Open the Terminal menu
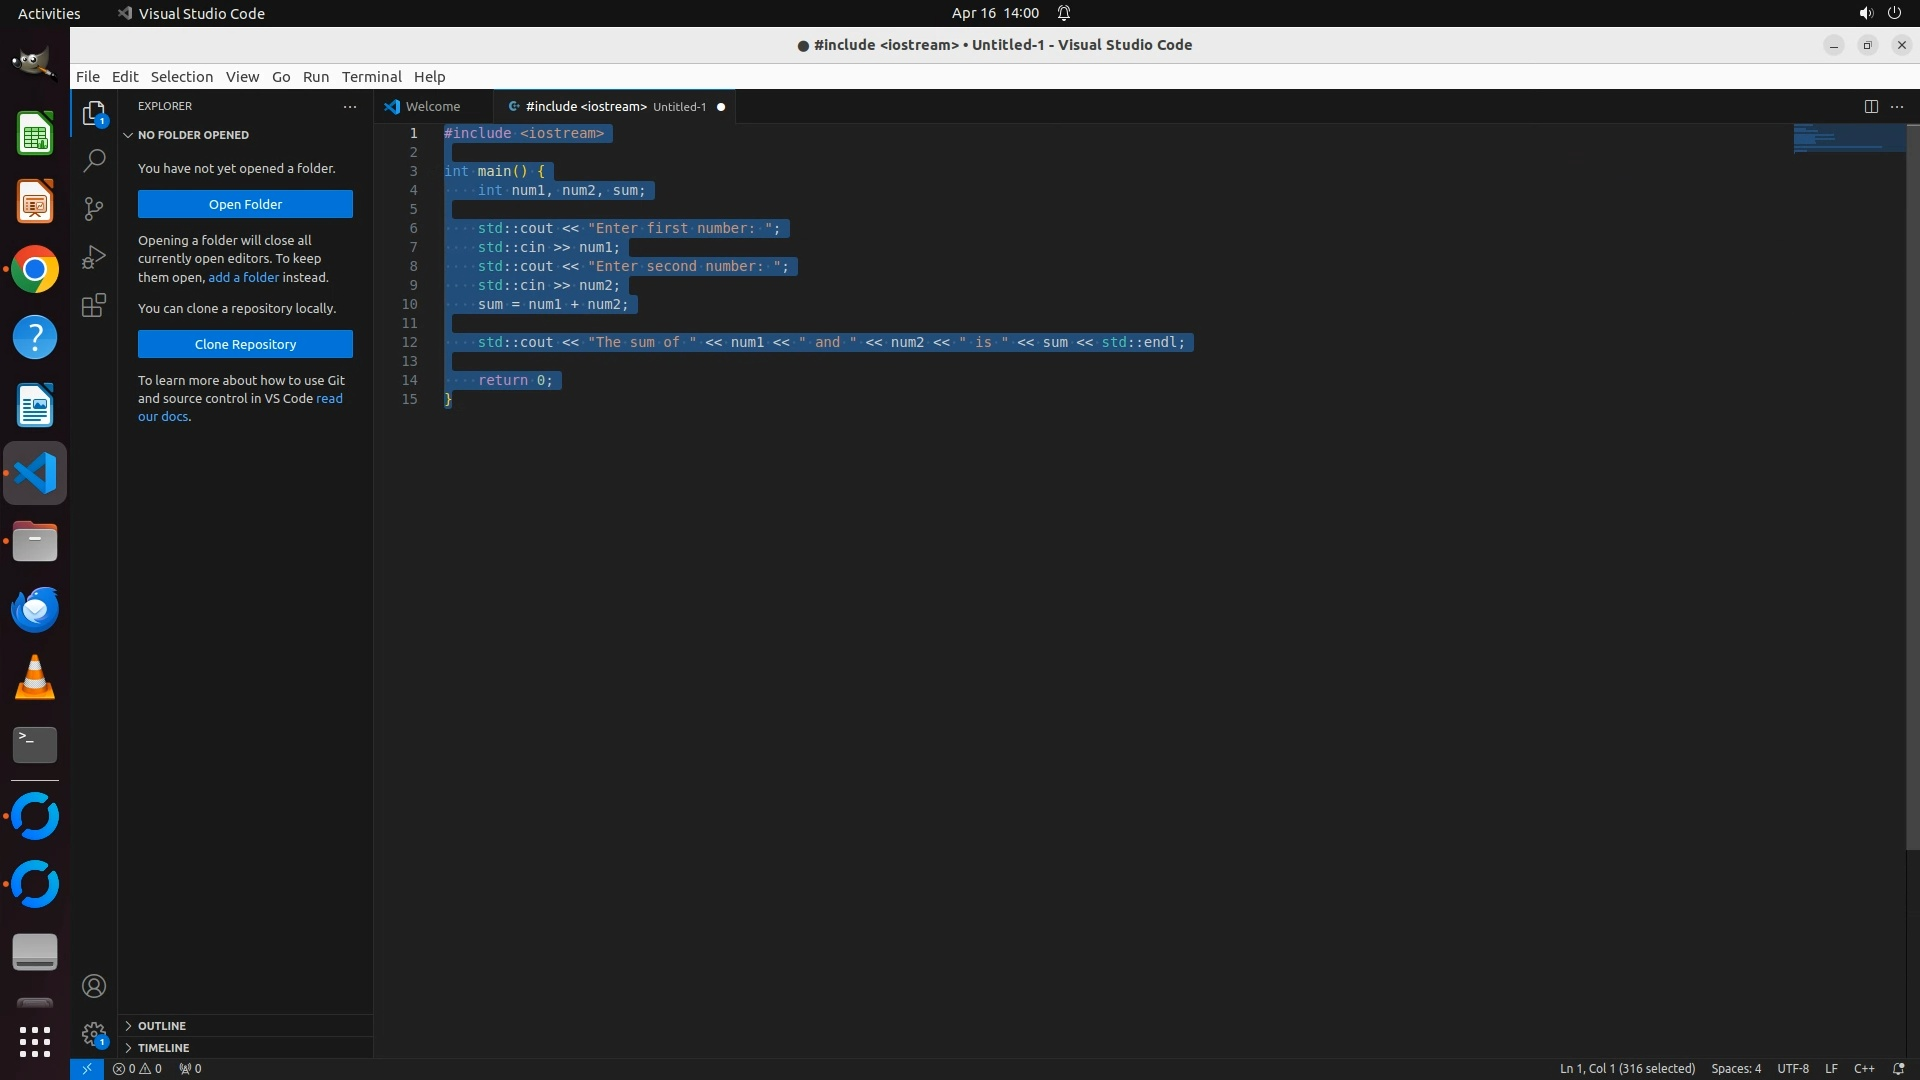Image resolution: width=1920 pixels, height=1080 pixels. [x=371, y=77]
